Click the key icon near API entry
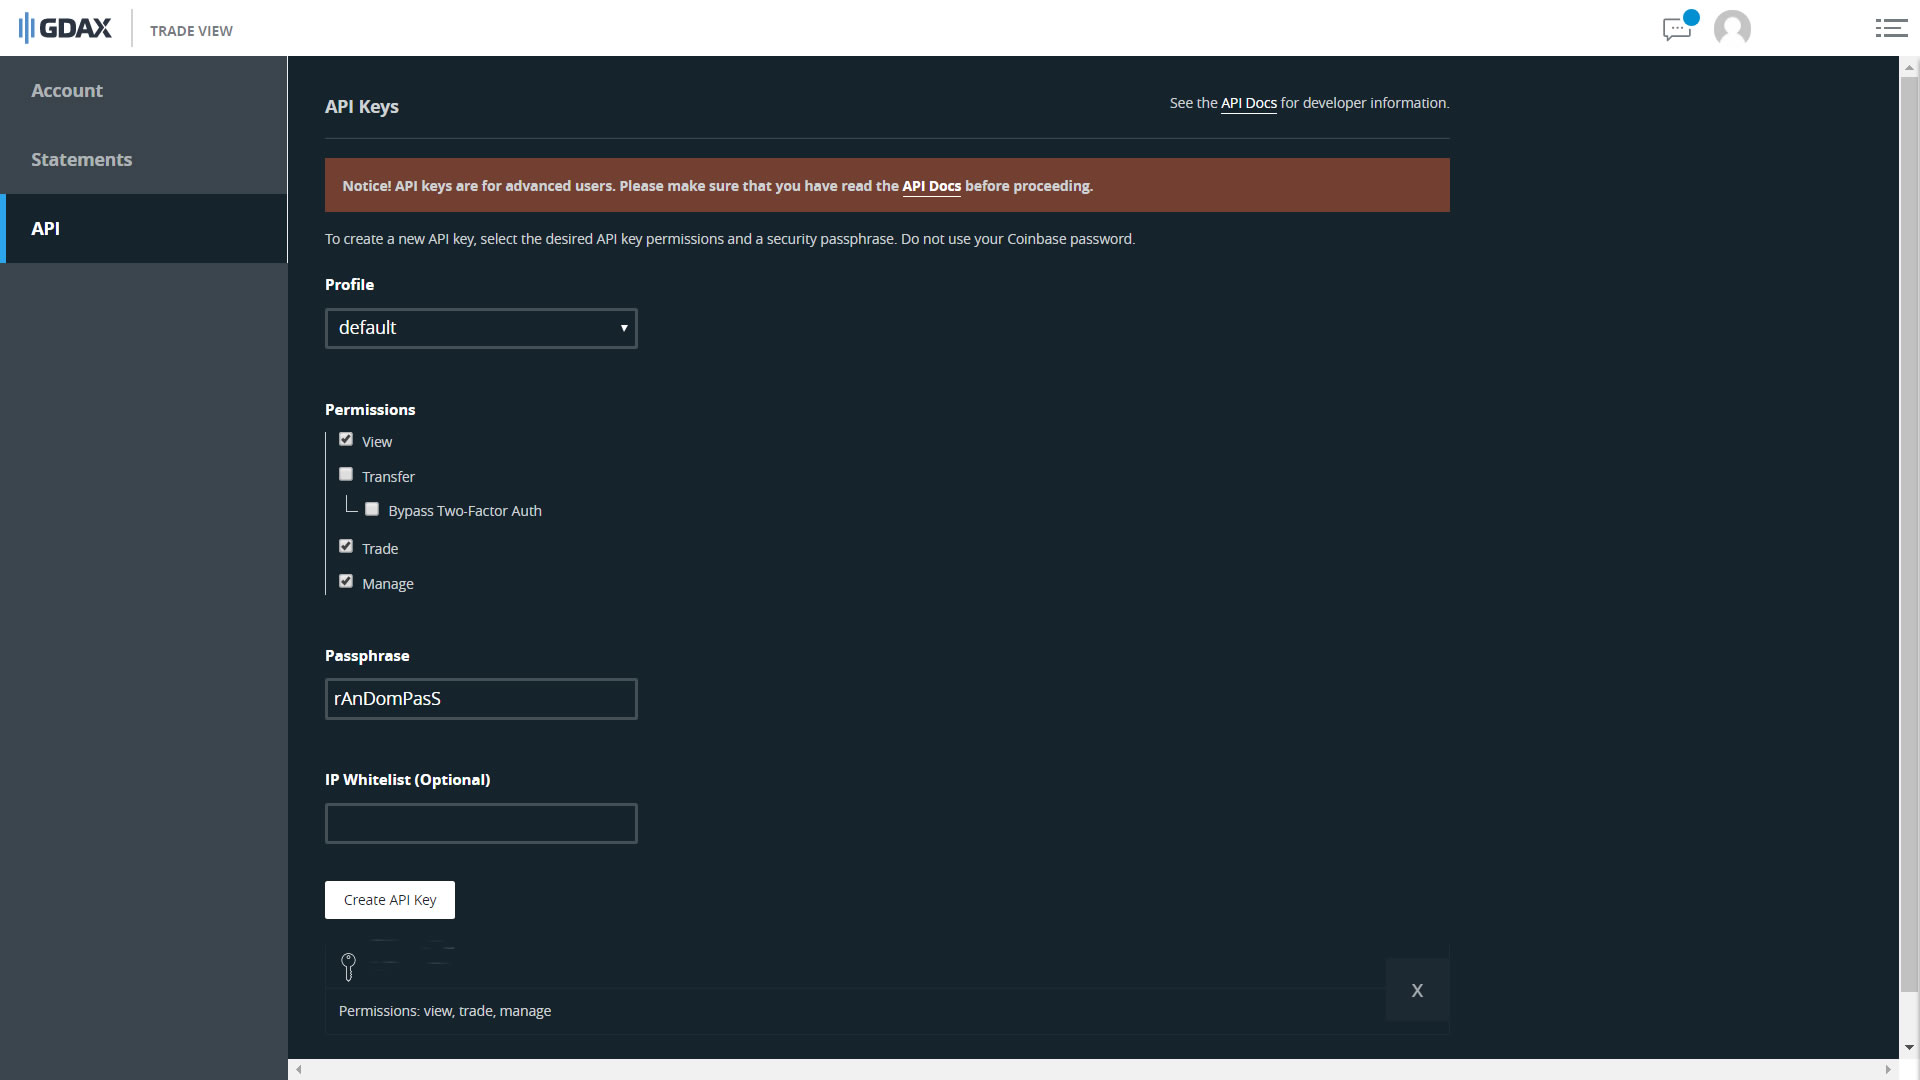1920x1080 pixels. point(349,965)
